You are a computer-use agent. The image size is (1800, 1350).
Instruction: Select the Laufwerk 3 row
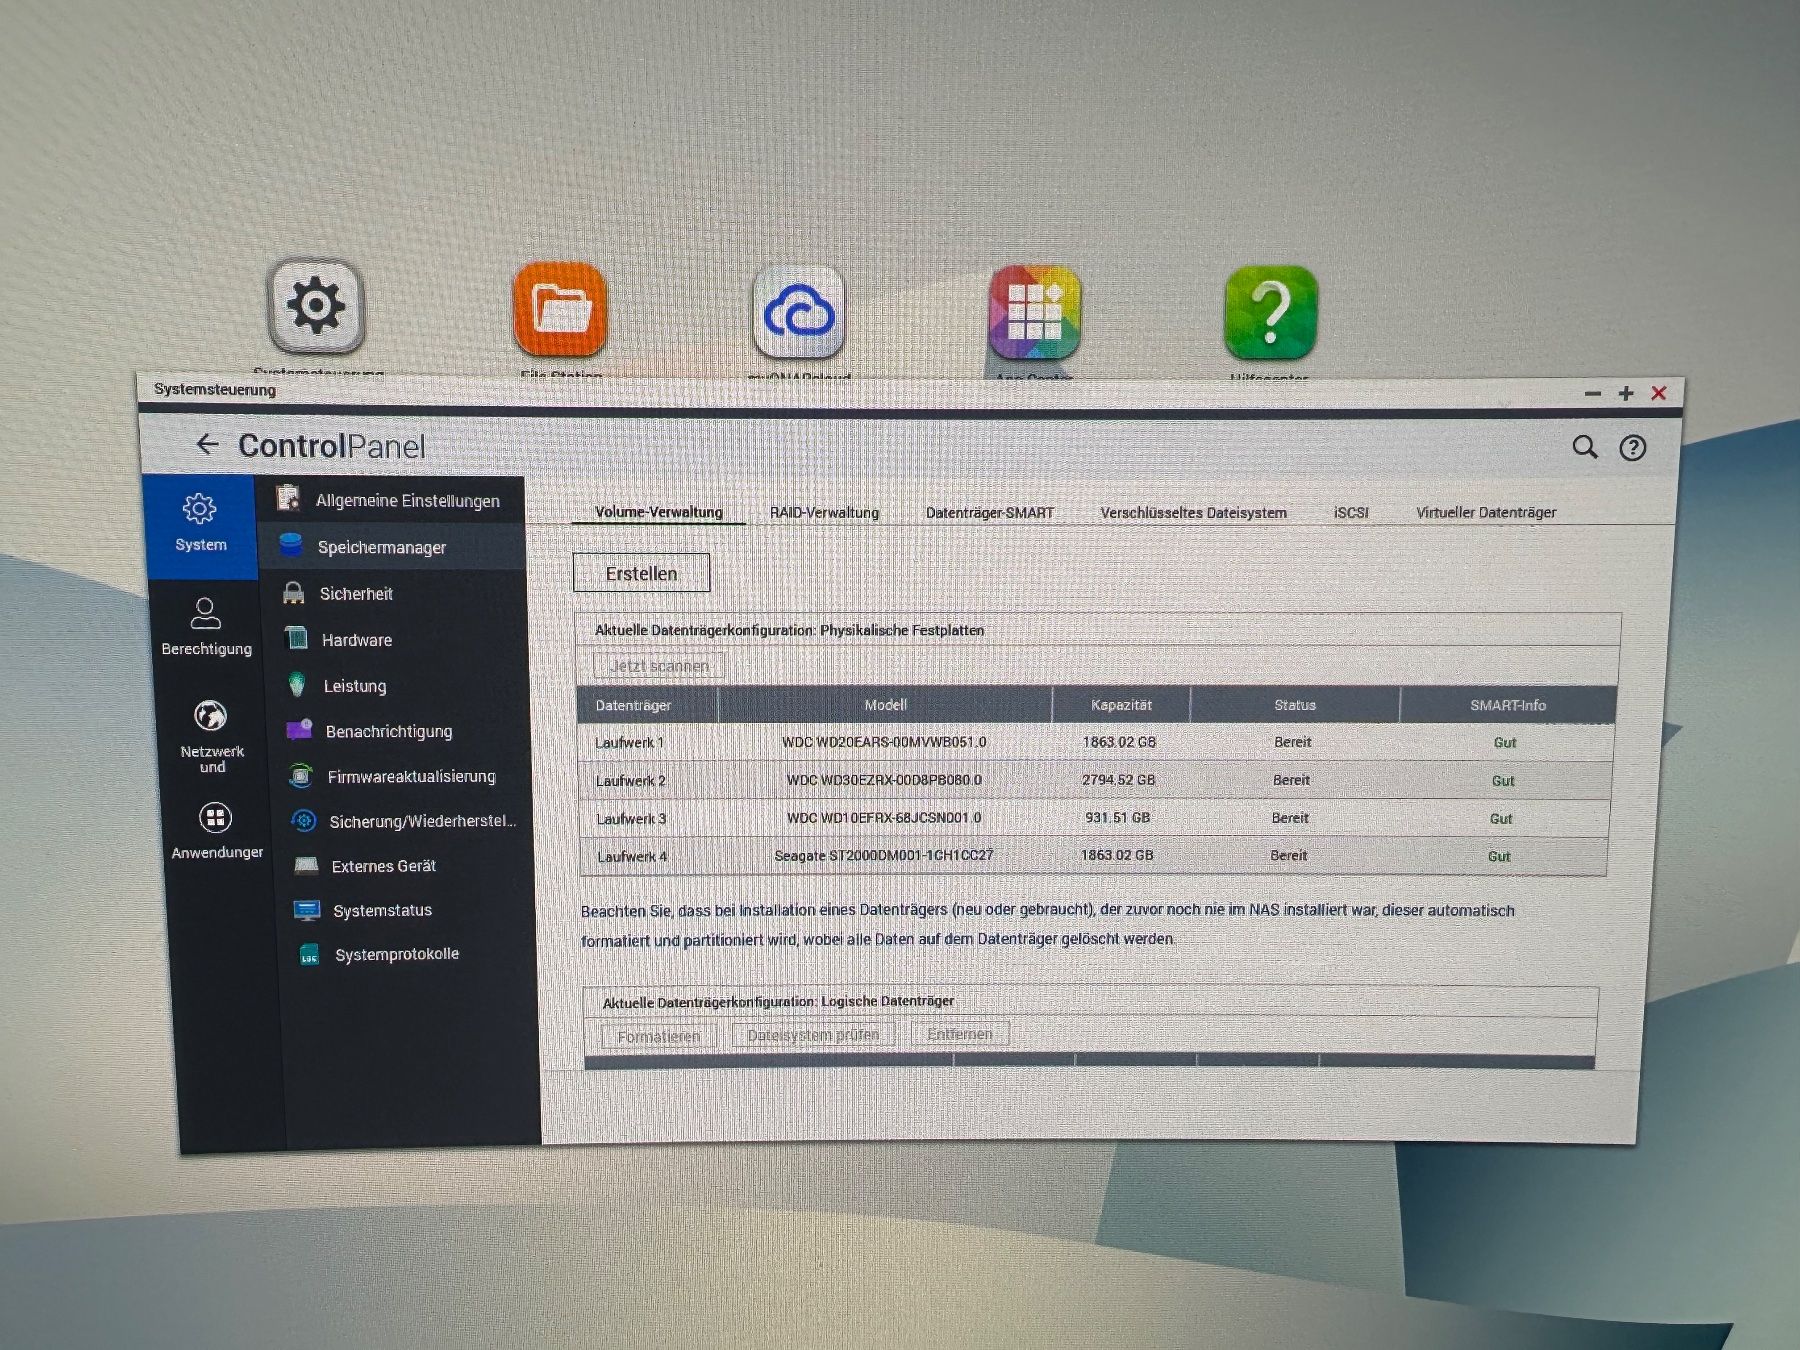pos(1094,818)
